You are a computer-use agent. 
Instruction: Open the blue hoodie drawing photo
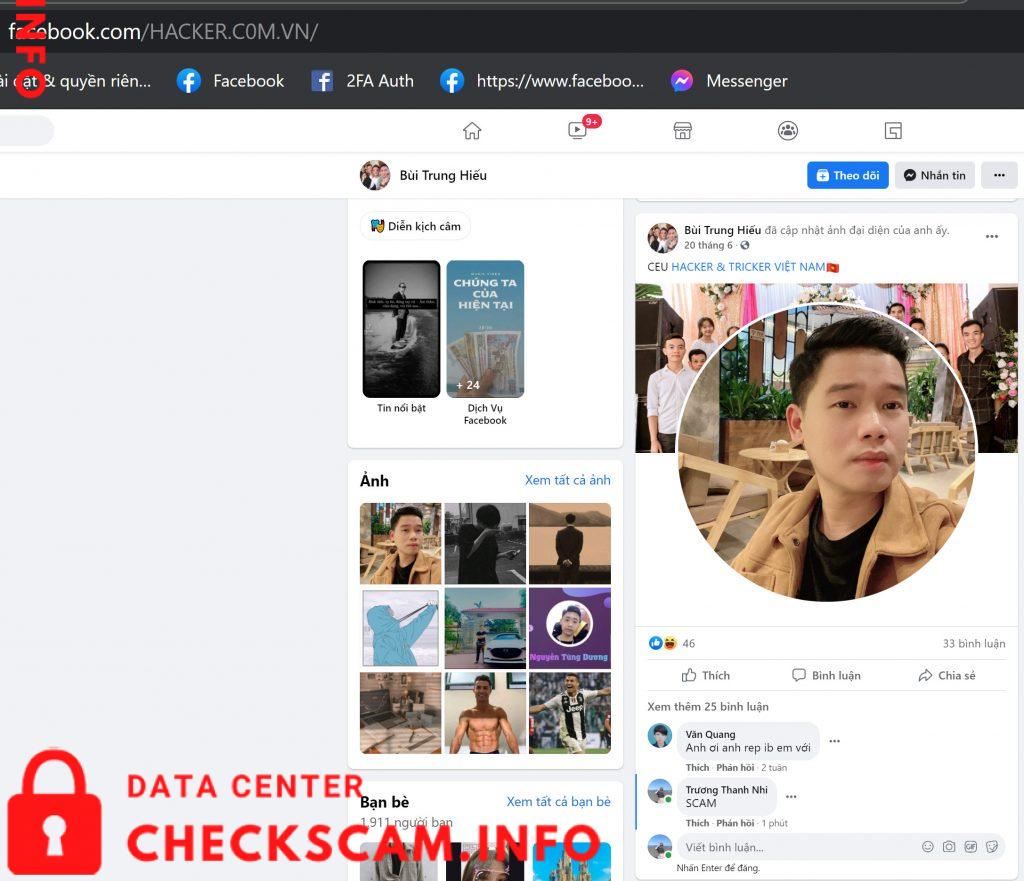[400, 628]
